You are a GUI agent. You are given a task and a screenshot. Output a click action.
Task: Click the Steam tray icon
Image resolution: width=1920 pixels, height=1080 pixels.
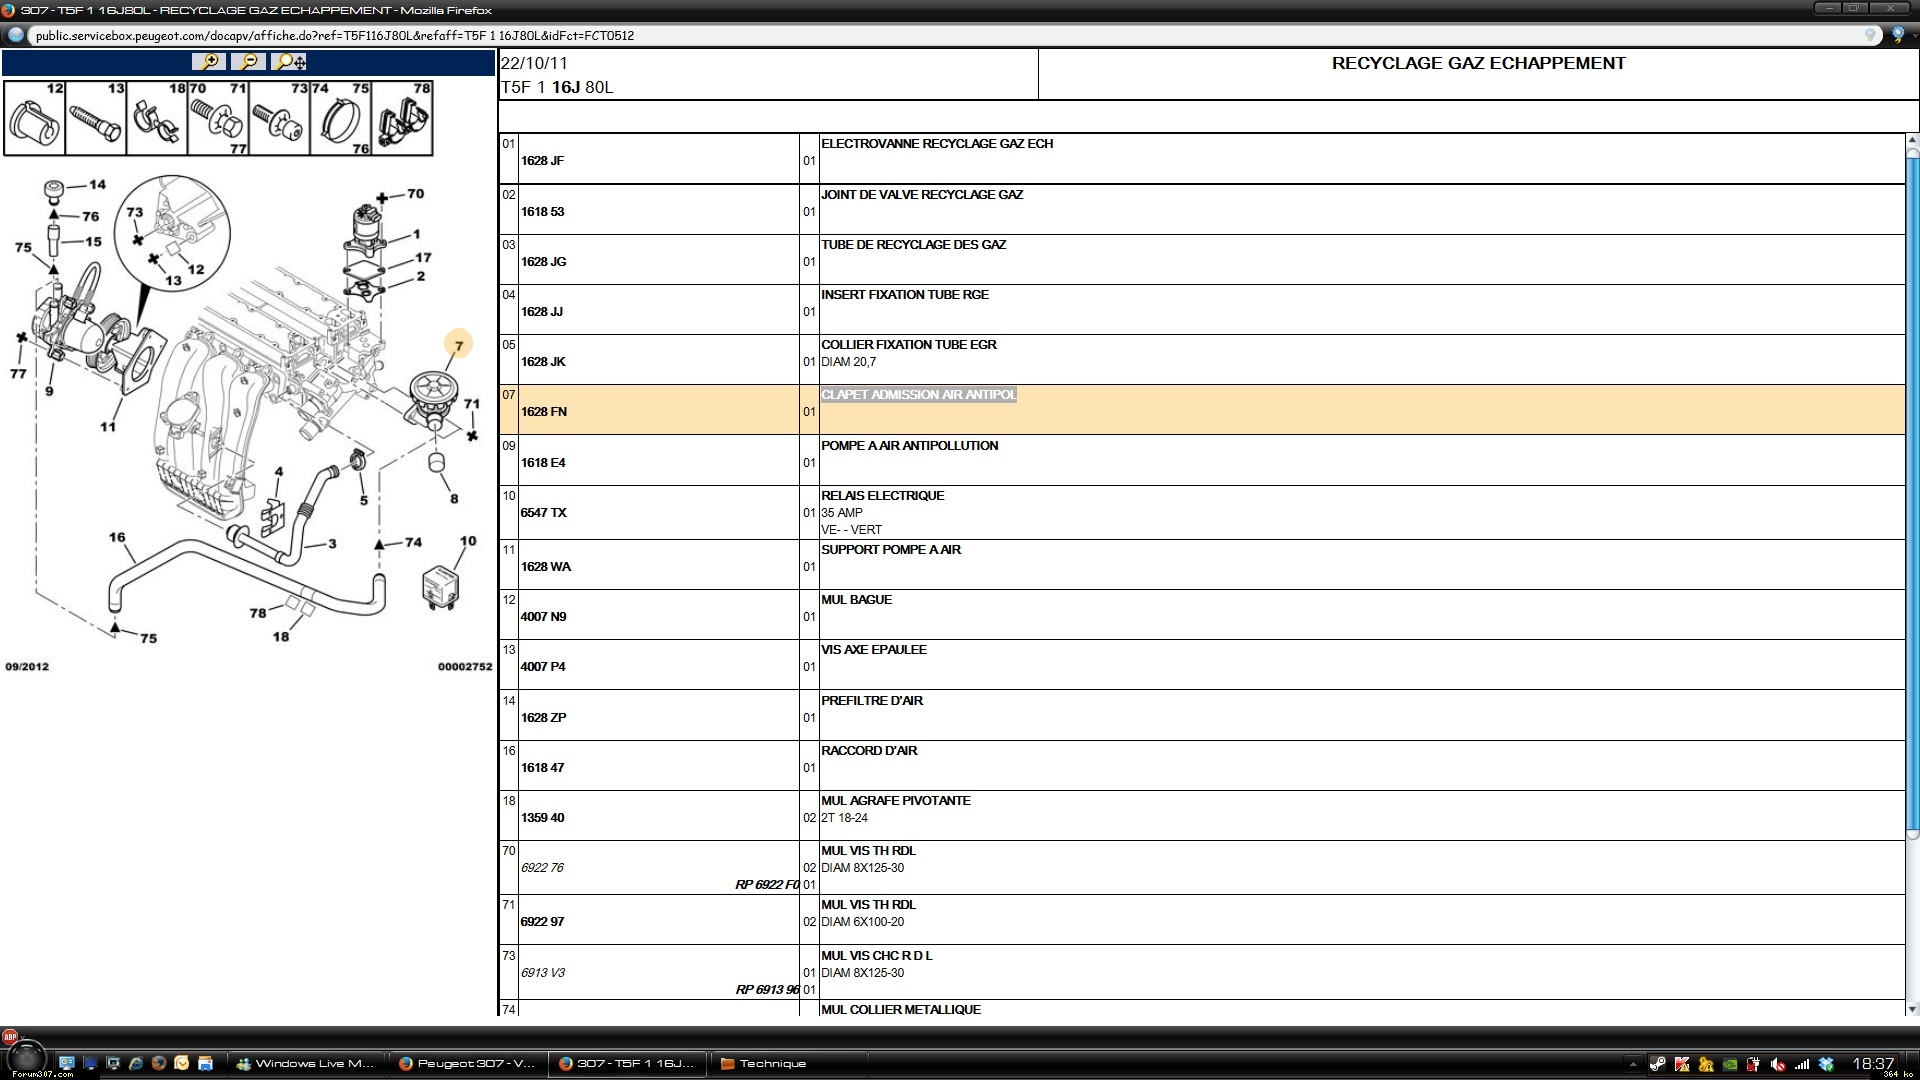coord(1658,1064)
